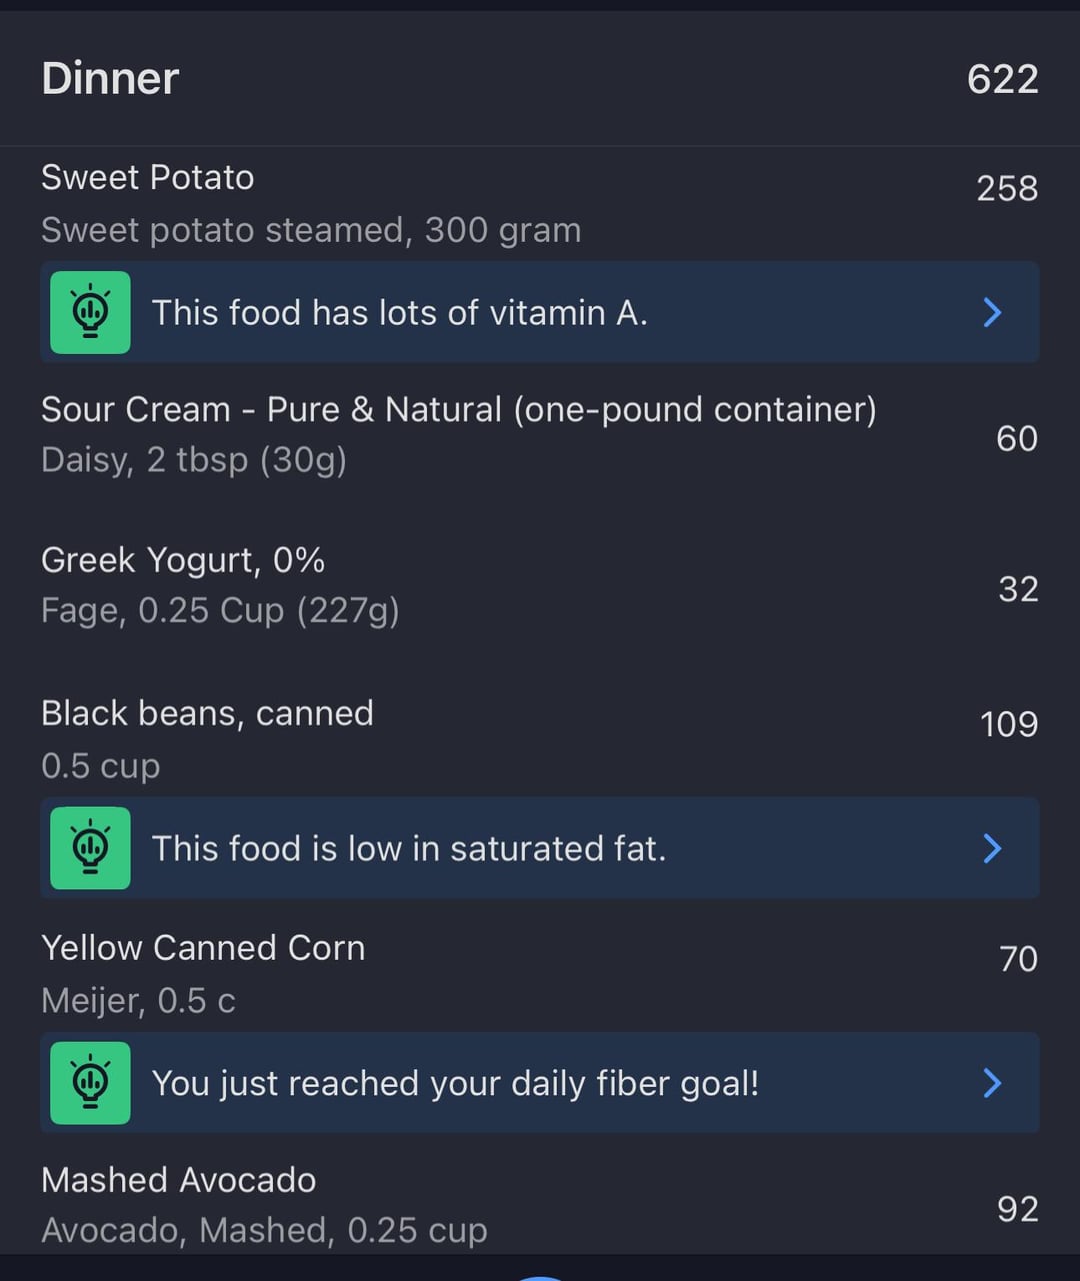
Task: Open the Sweet Potato food entry
Action: 540,203
